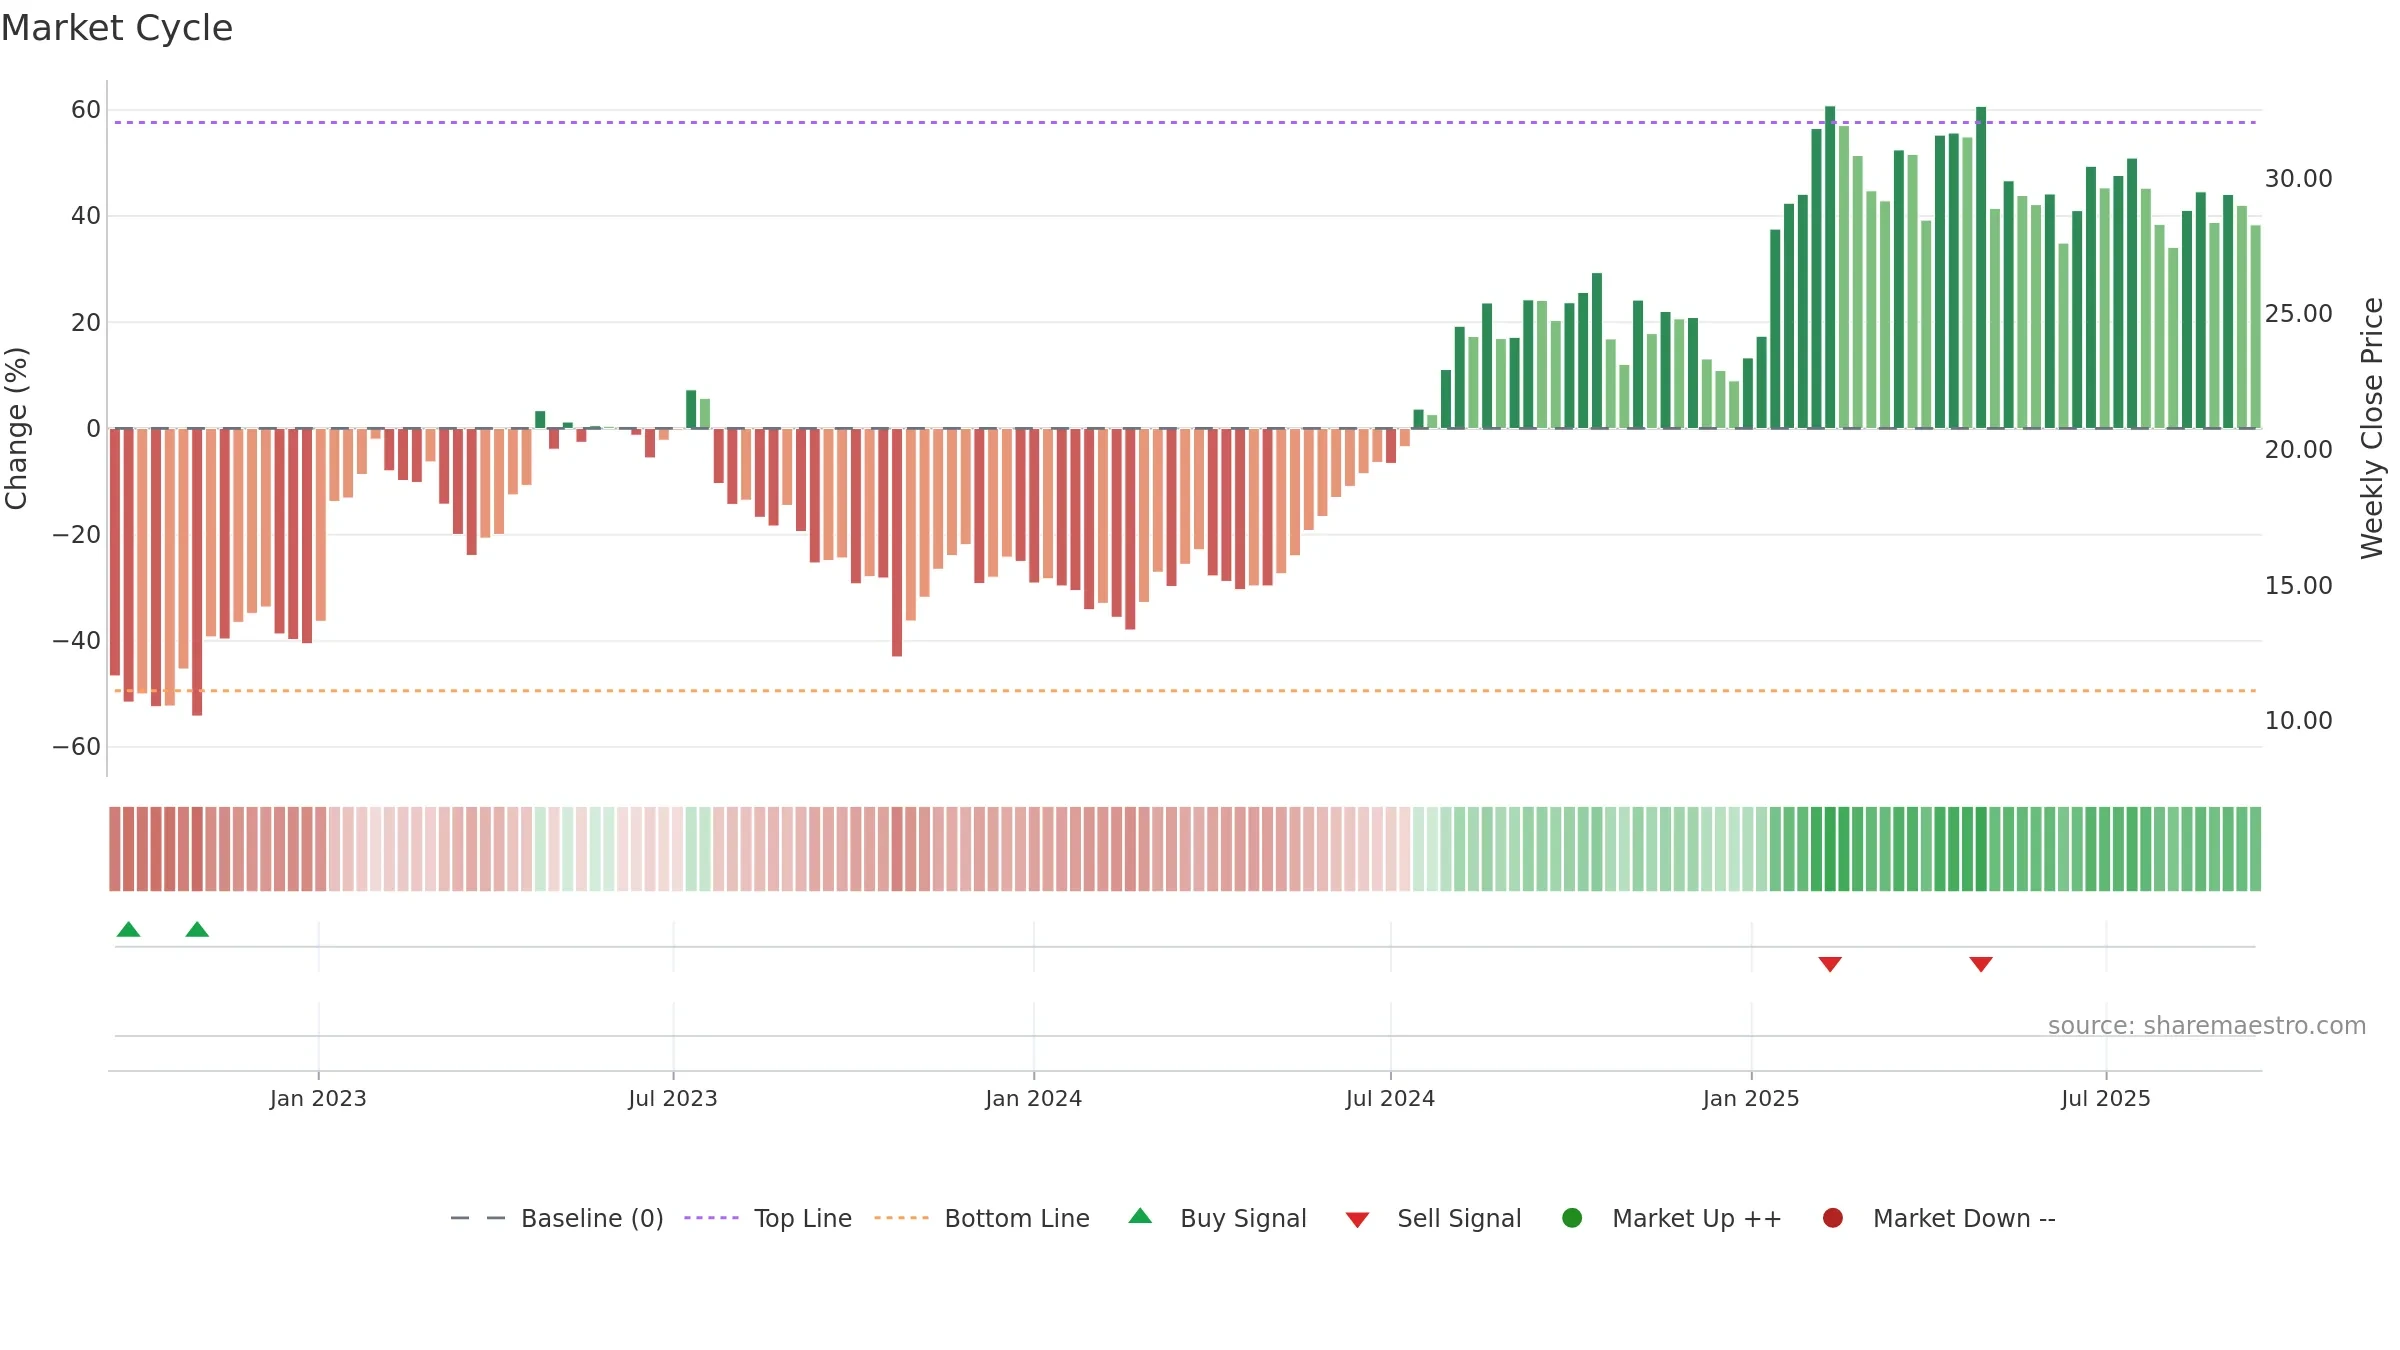Image resolution: width=2400 pixels, height=1350 pixels.
Task: Click the Market Down -- red dot
Action: coord(1833,1218)
